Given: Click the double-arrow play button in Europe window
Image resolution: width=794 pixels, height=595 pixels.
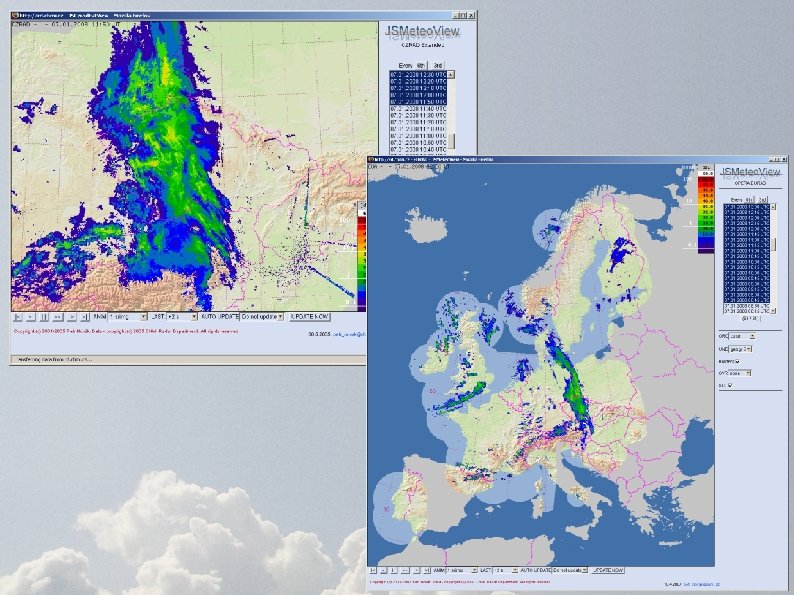Looking at the screenshot, I should (x=405, y=570).
